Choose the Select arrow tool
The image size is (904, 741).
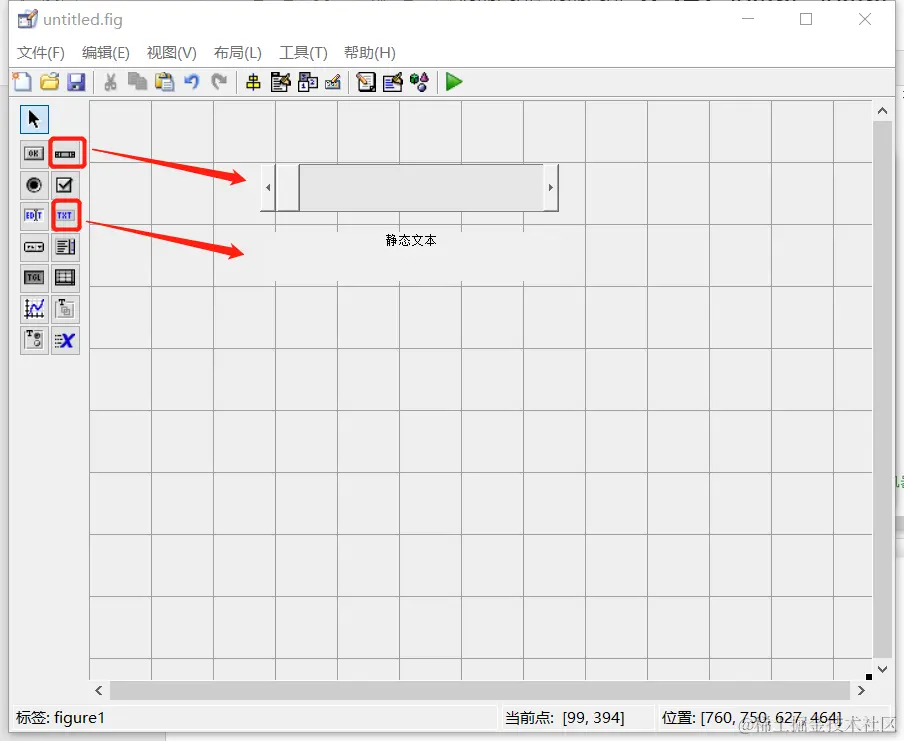(34, 119)
